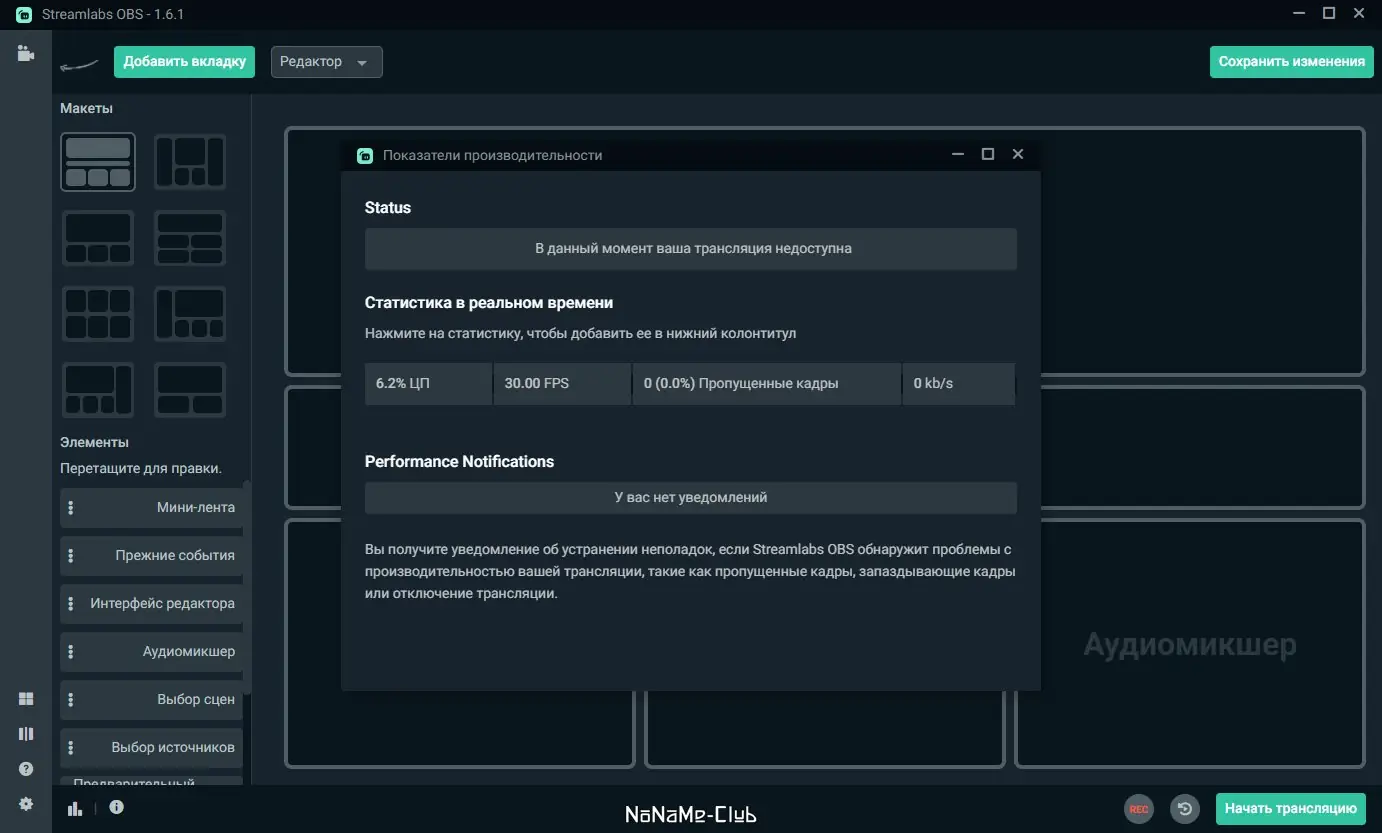Close the Показатели производительности dialog
1382x833 pixels.
tap(1018, 154)
